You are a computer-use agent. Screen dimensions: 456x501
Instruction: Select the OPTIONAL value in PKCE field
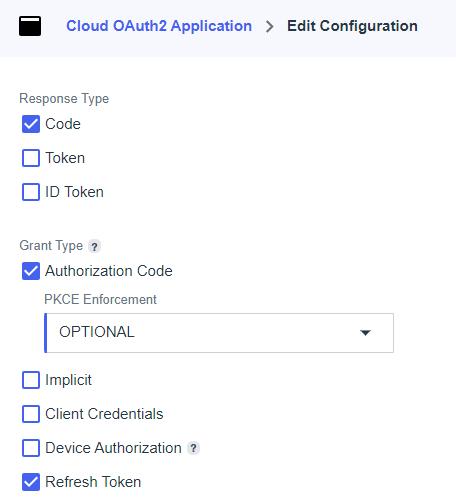click(x=97, y=332)
